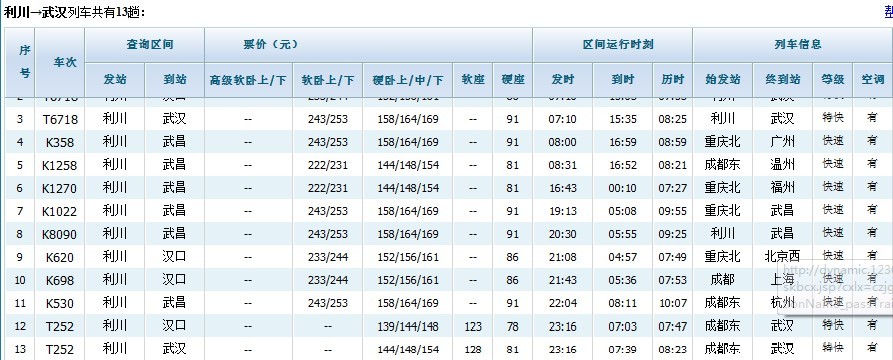Click arrival station 武汉 in row 13
Viewport: 893px width, 360px height.
pos(174,348)
